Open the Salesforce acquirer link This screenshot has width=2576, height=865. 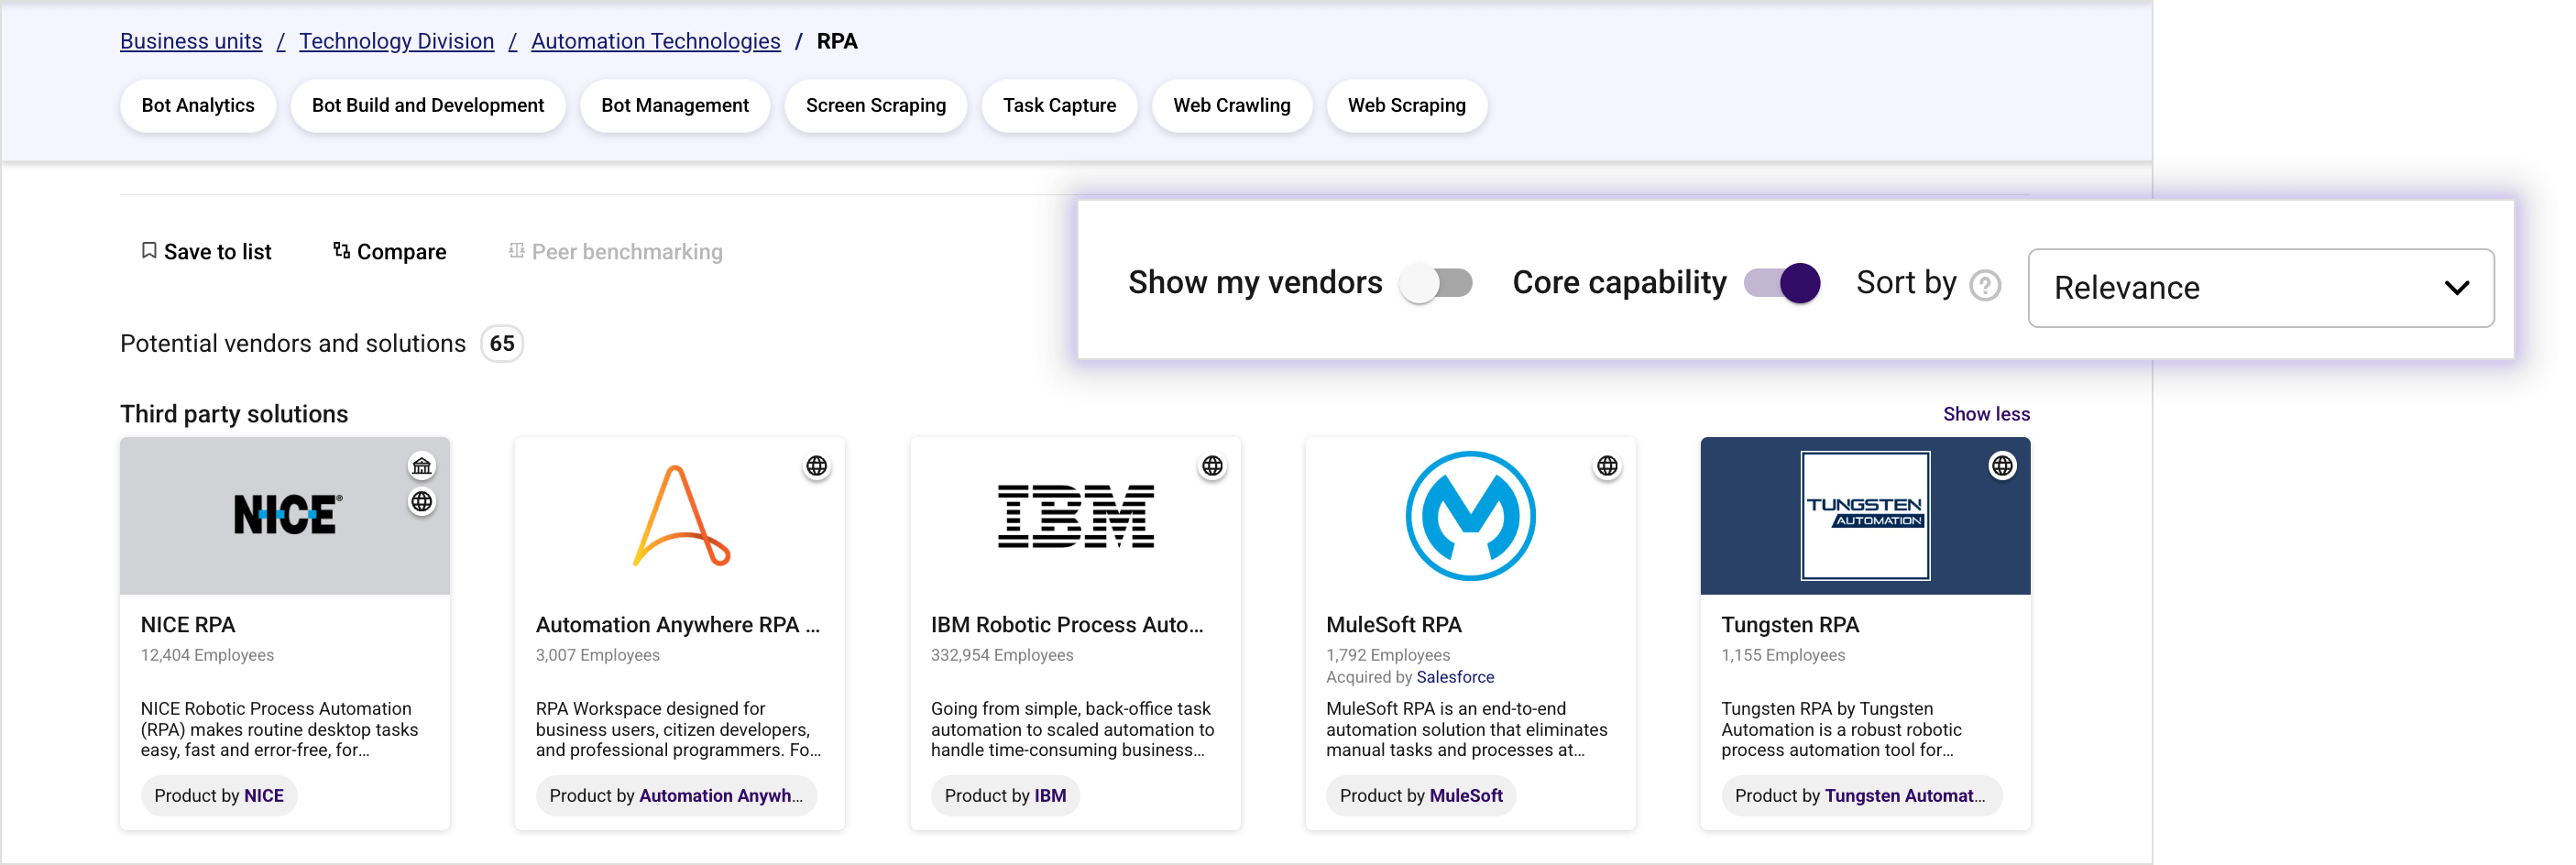tap(1455, 677)
